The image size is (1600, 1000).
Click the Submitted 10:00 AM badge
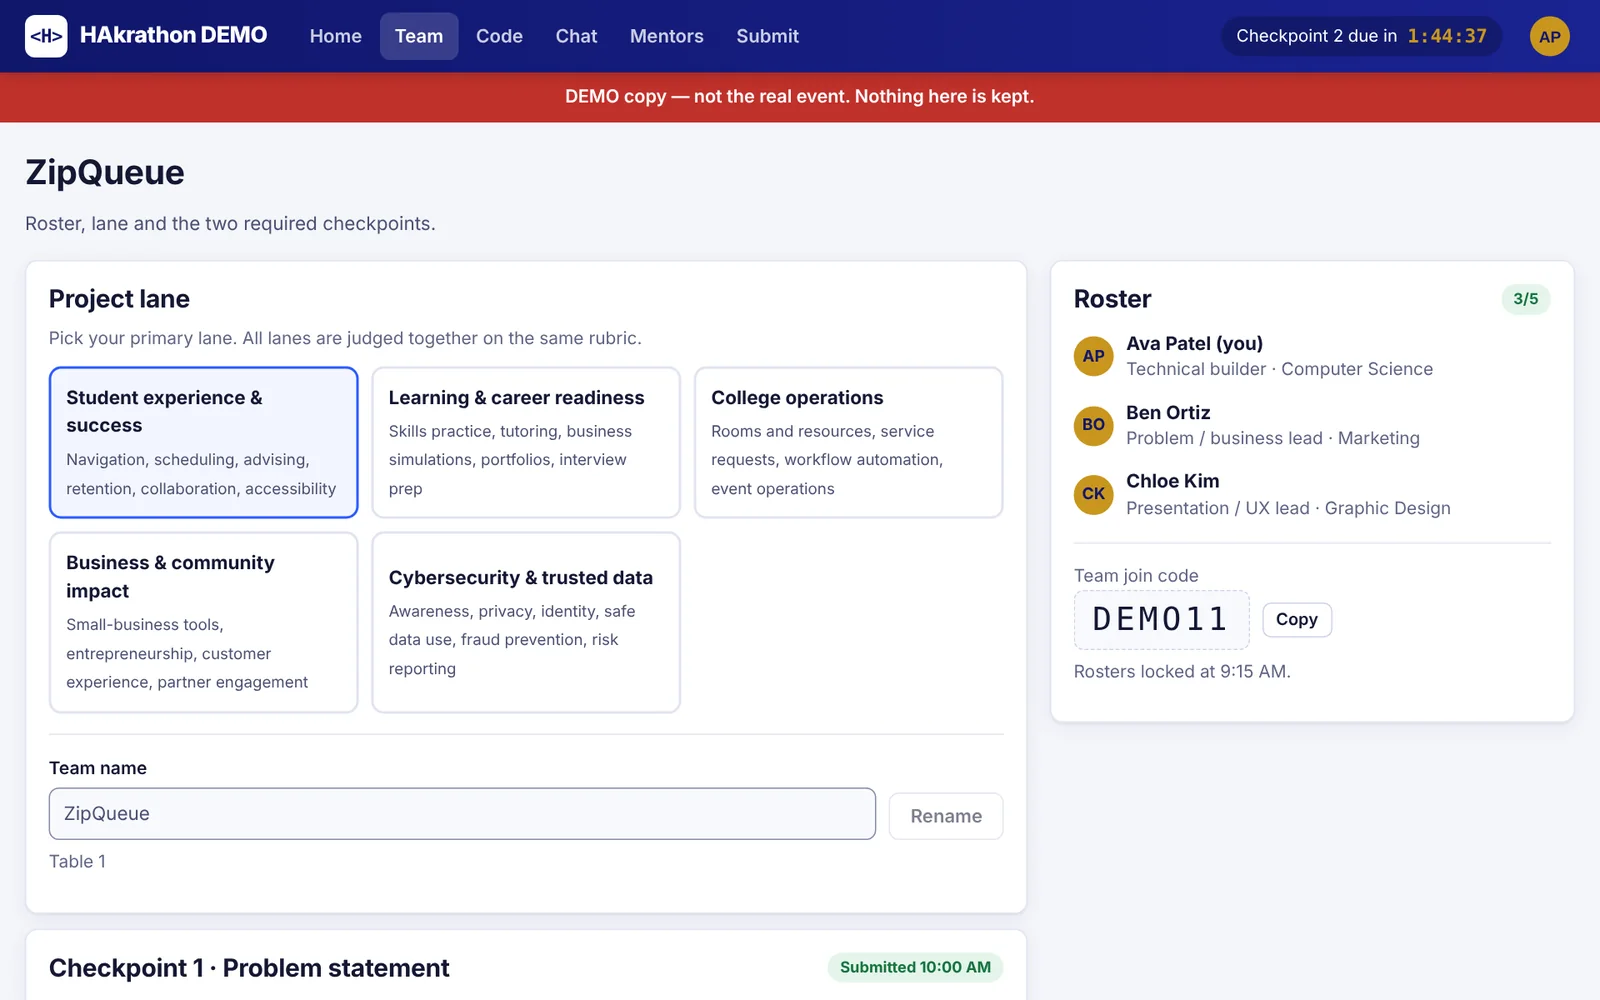pyautogui.click(x=915, y=967)
